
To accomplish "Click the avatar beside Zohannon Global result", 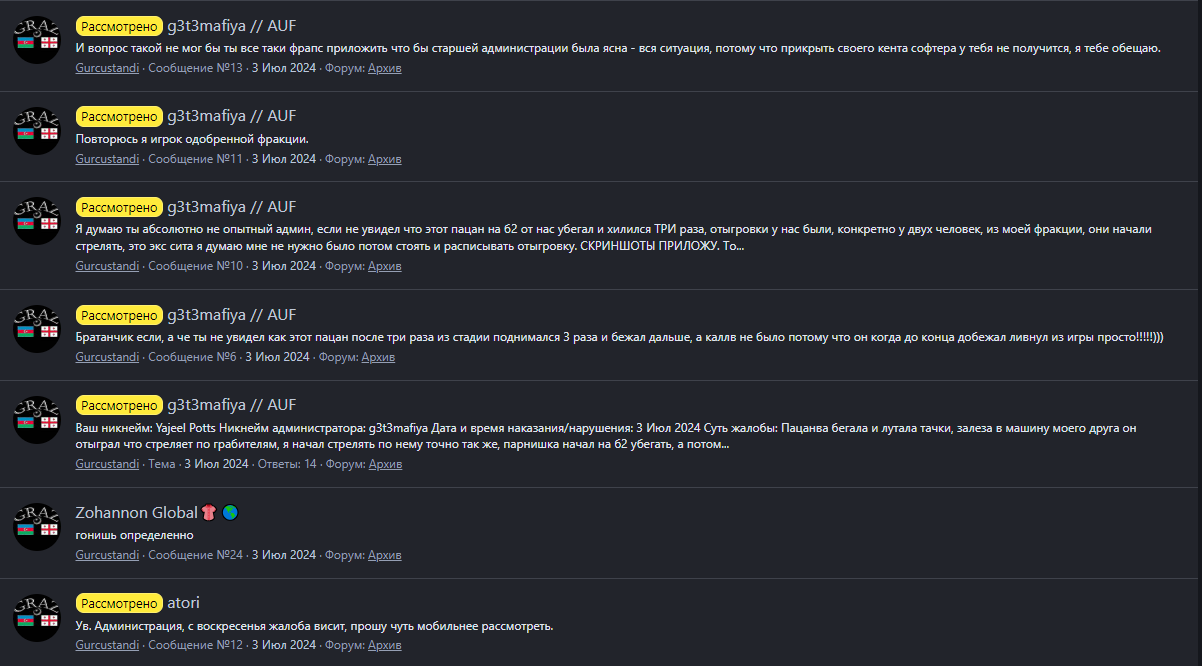I will (37, 527).
